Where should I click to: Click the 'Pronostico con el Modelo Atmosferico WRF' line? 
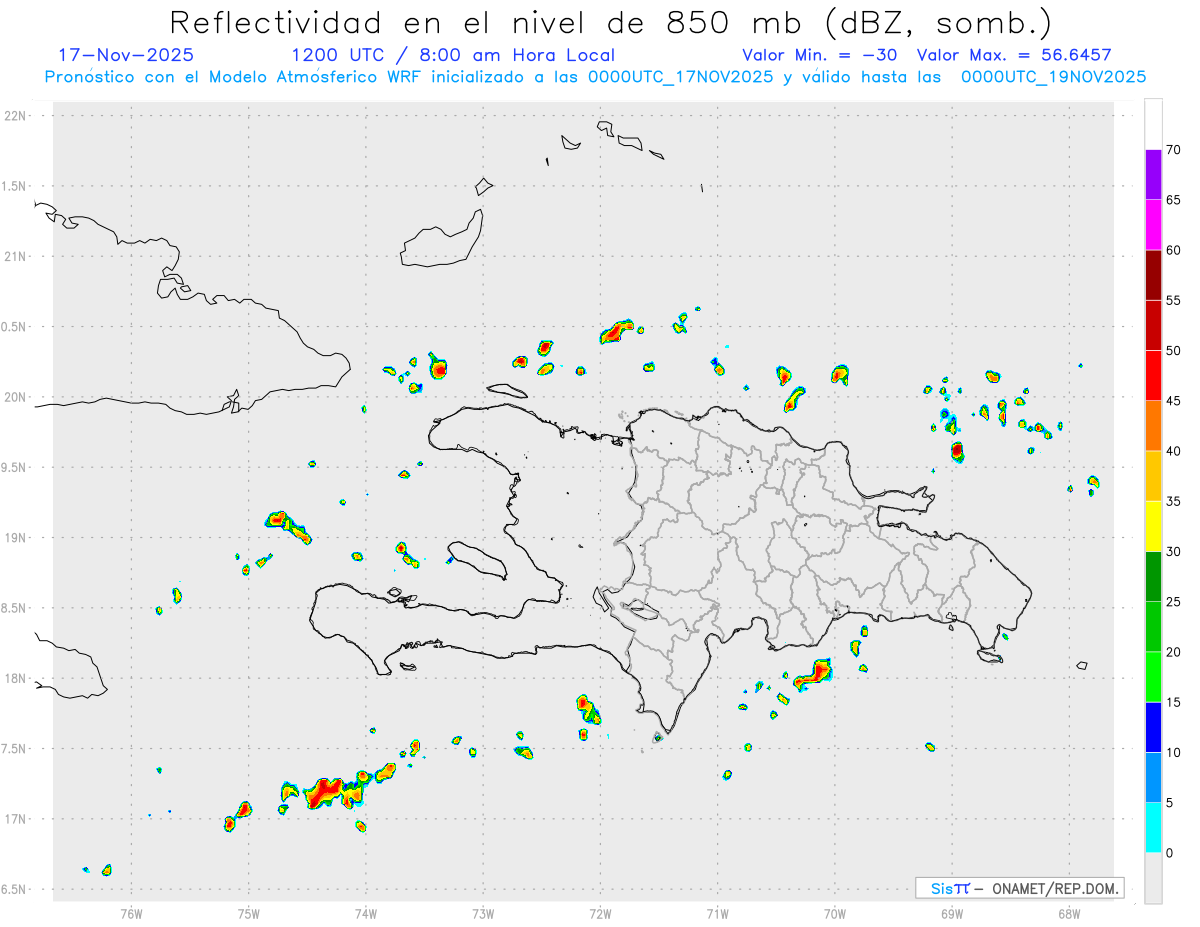coord(595,76)
